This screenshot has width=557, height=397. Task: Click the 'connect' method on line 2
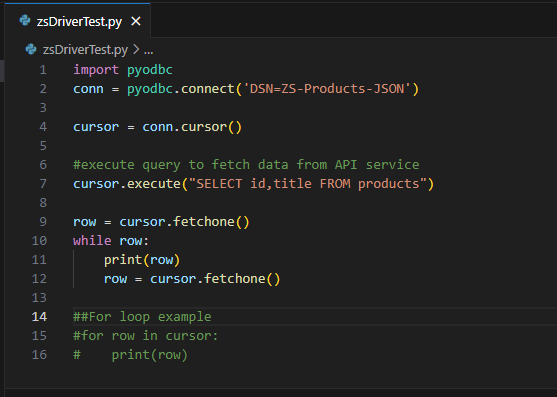pos(208,89)
